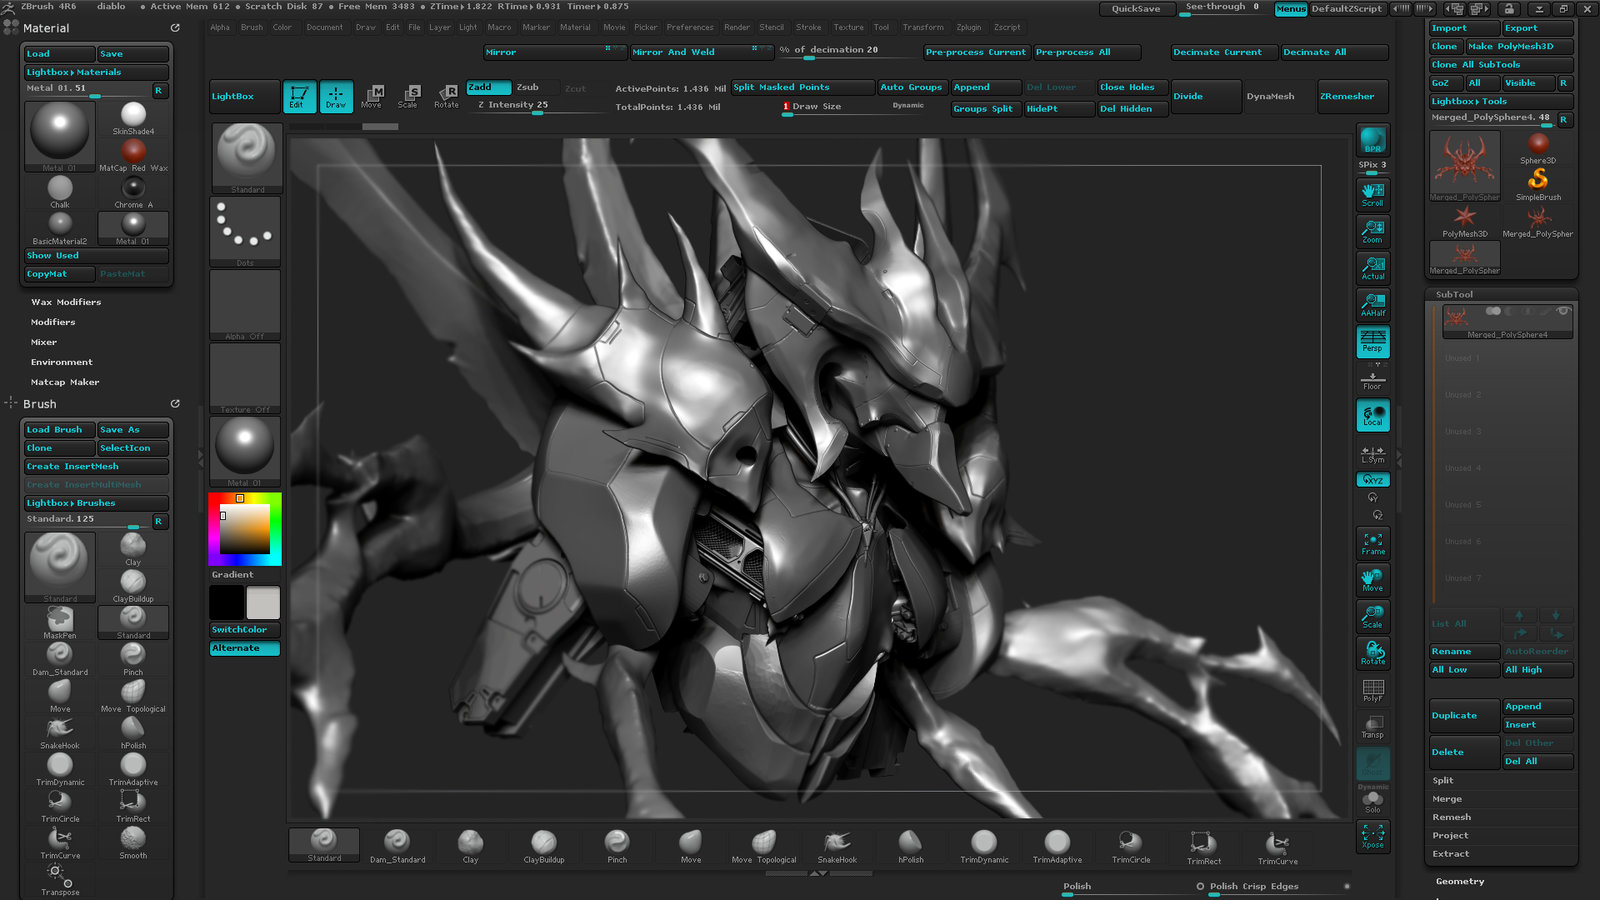Click the Frame mesh icon
This screenshot has width=1600, height=900.
point(1373,543)
